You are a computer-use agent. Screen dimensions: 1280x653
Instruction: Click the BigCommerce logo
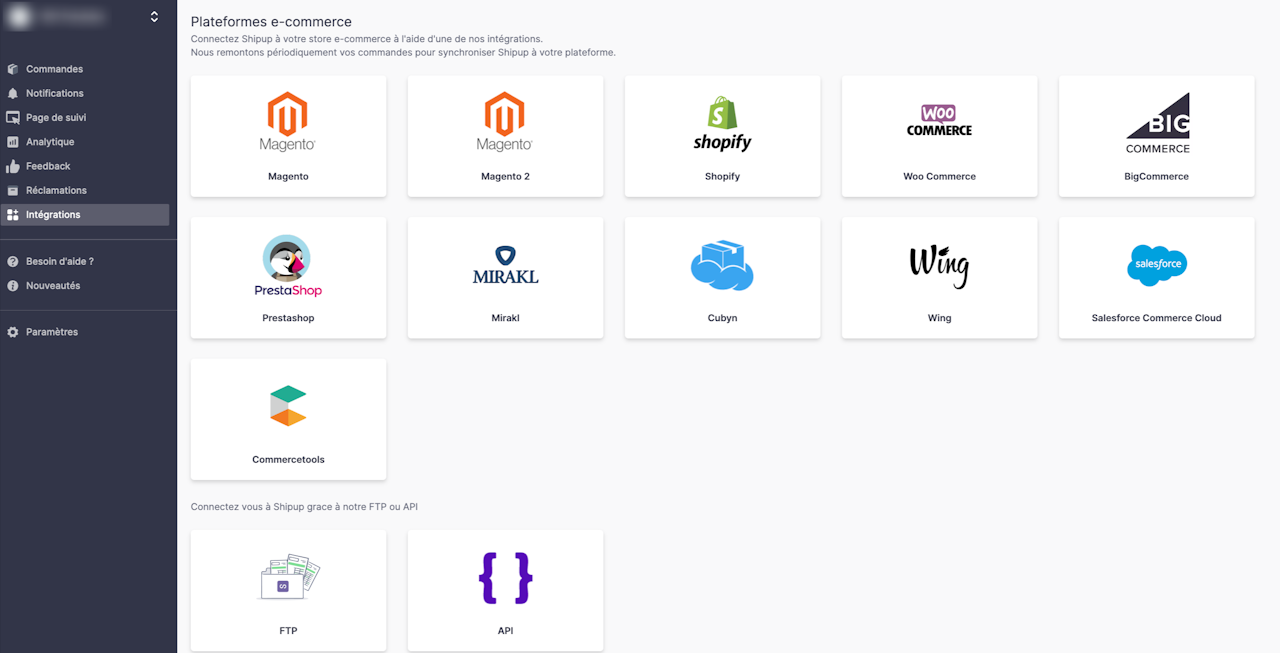(x=1158, y=123)
